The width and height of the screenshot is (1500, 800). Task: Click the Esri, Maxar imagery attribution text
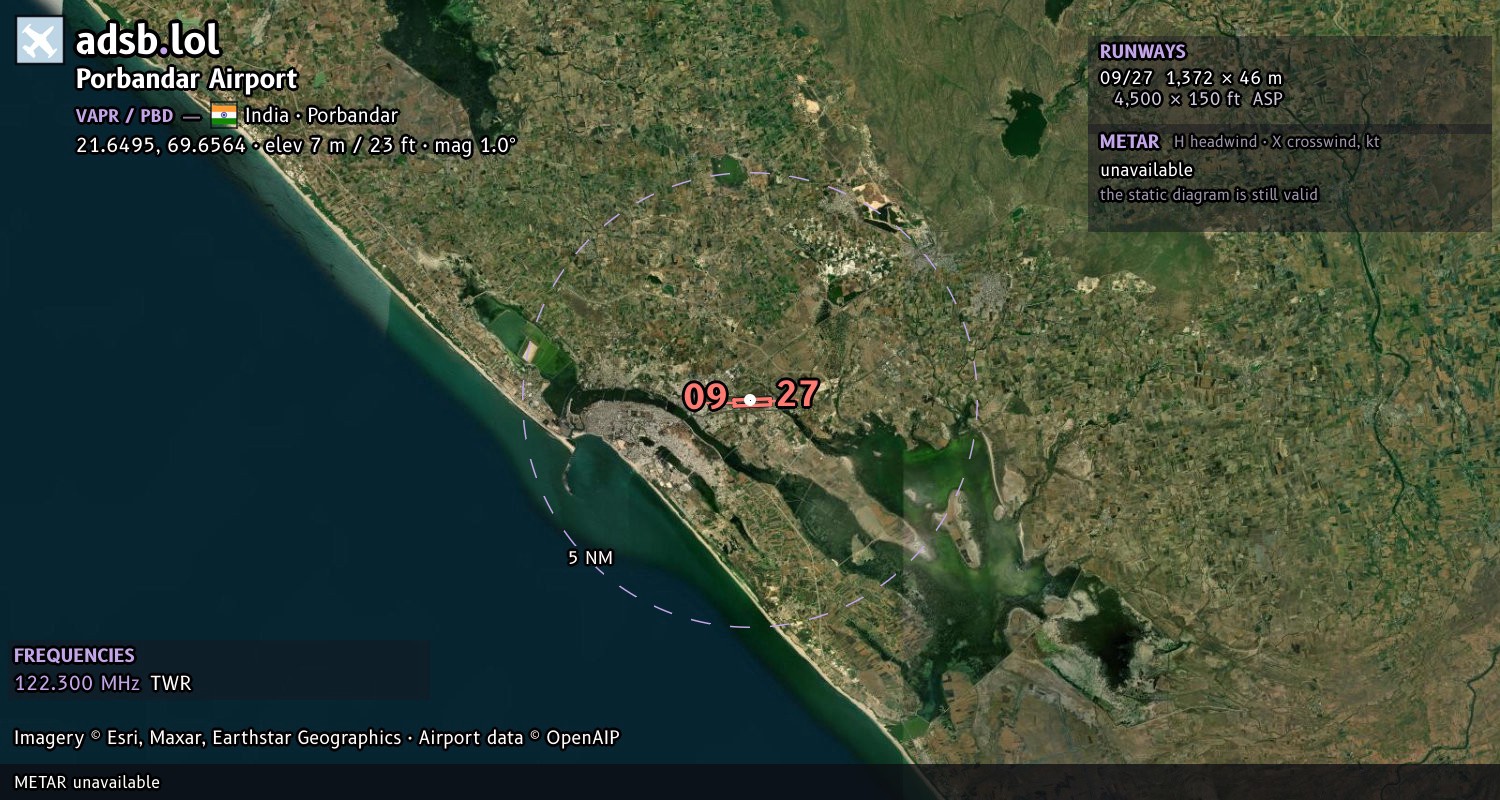tap(317, 738)
